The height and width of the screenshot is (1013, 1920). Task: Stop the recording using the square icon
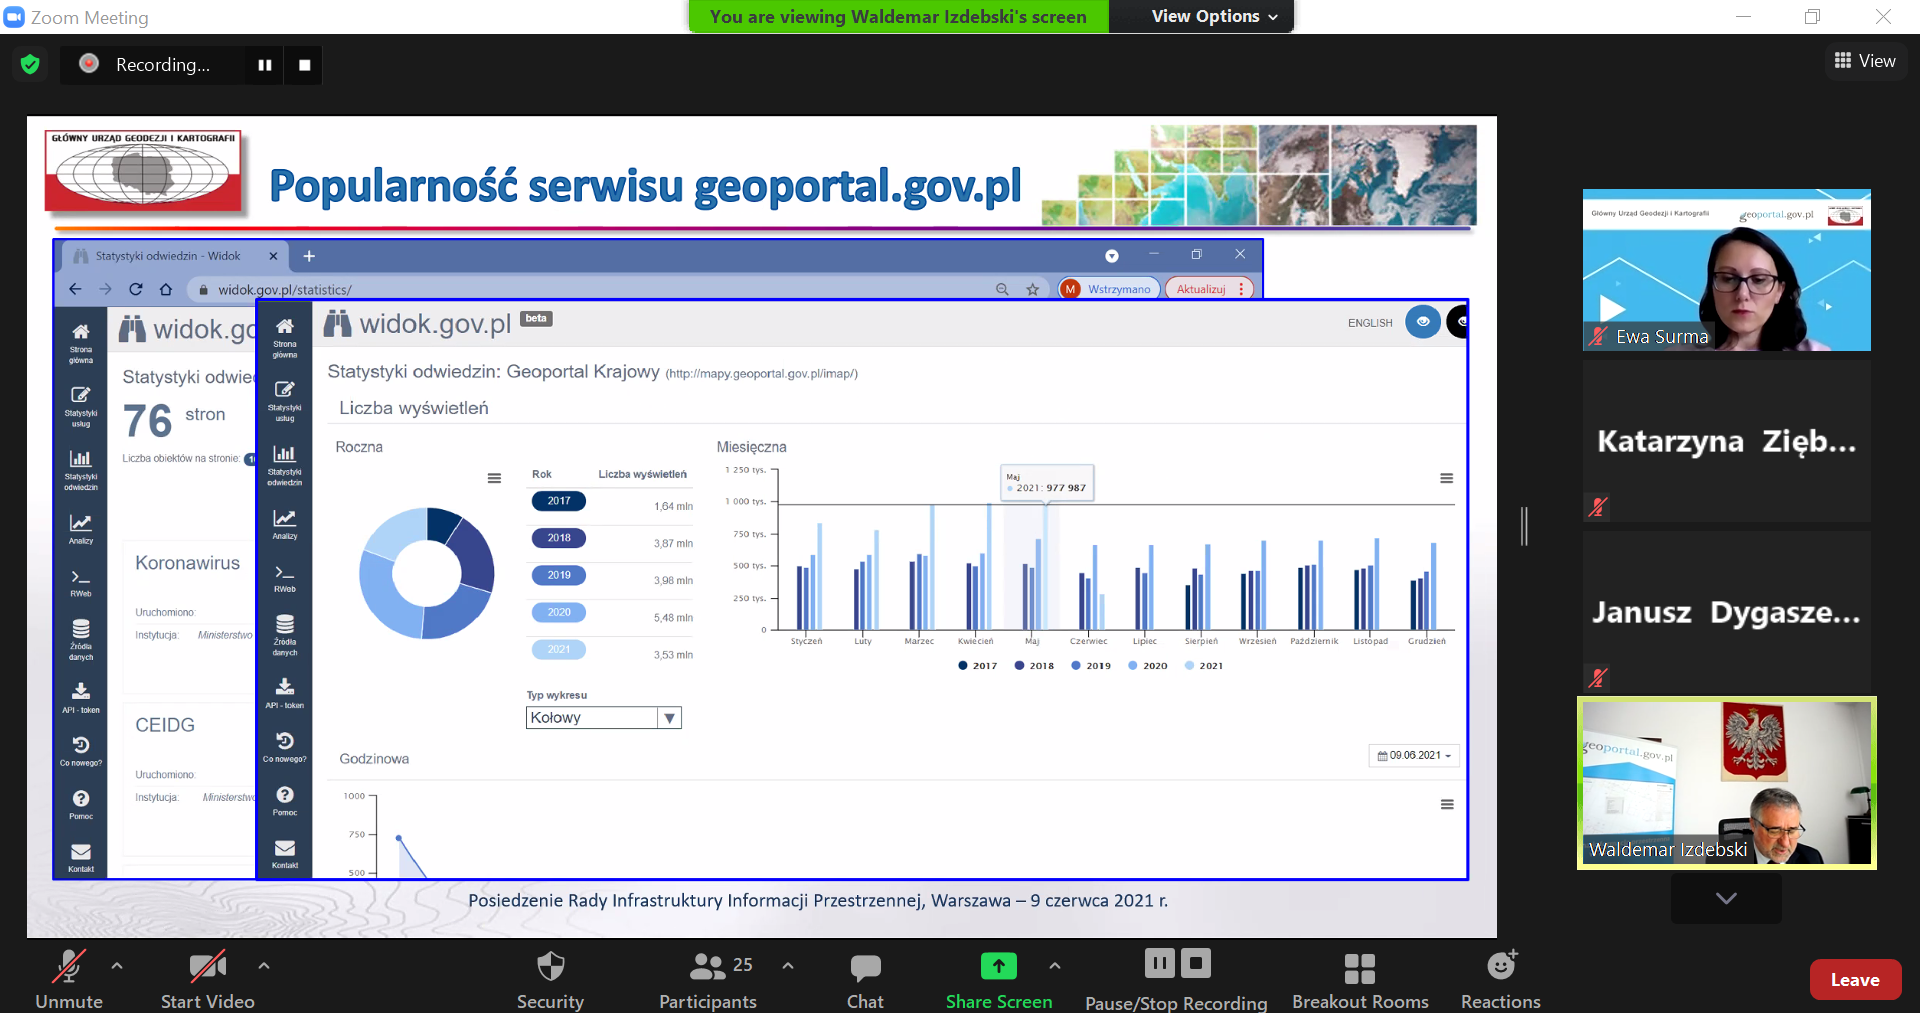(x=305, y=65)
